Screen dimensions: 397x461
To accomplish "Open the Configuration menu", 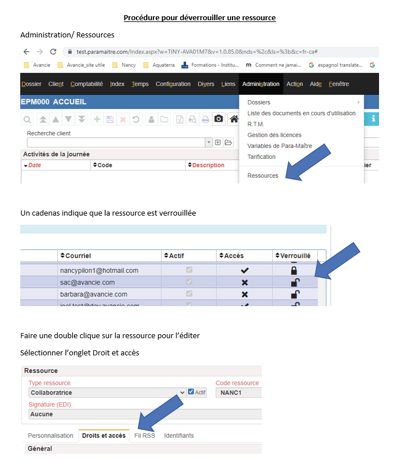I will 173,84.
